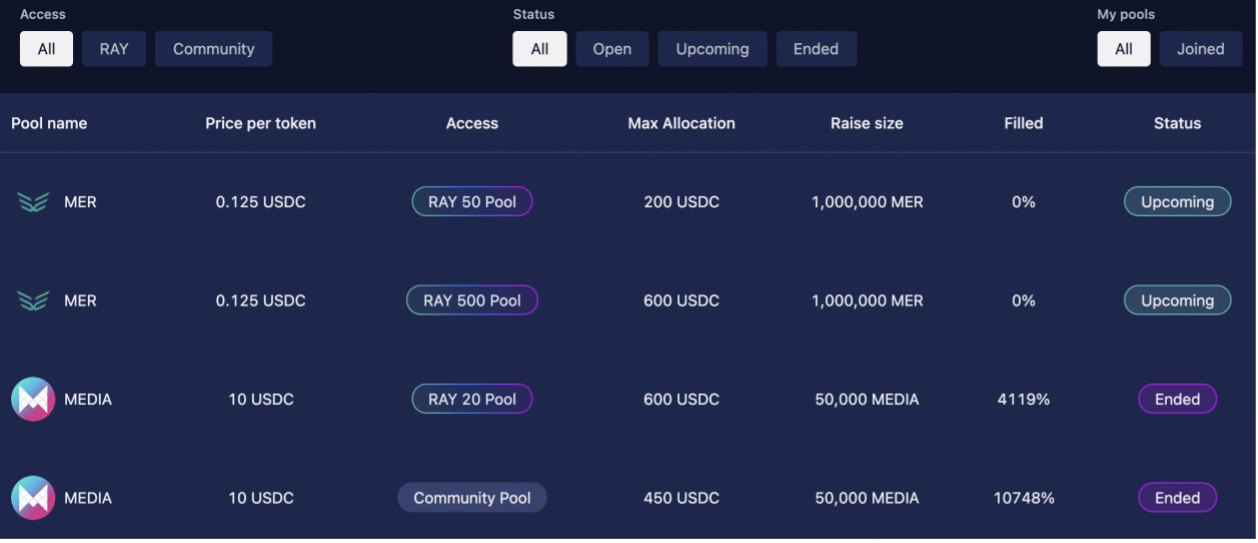
Task: Sort by the Filled column header
Action: click(1023, 123)
